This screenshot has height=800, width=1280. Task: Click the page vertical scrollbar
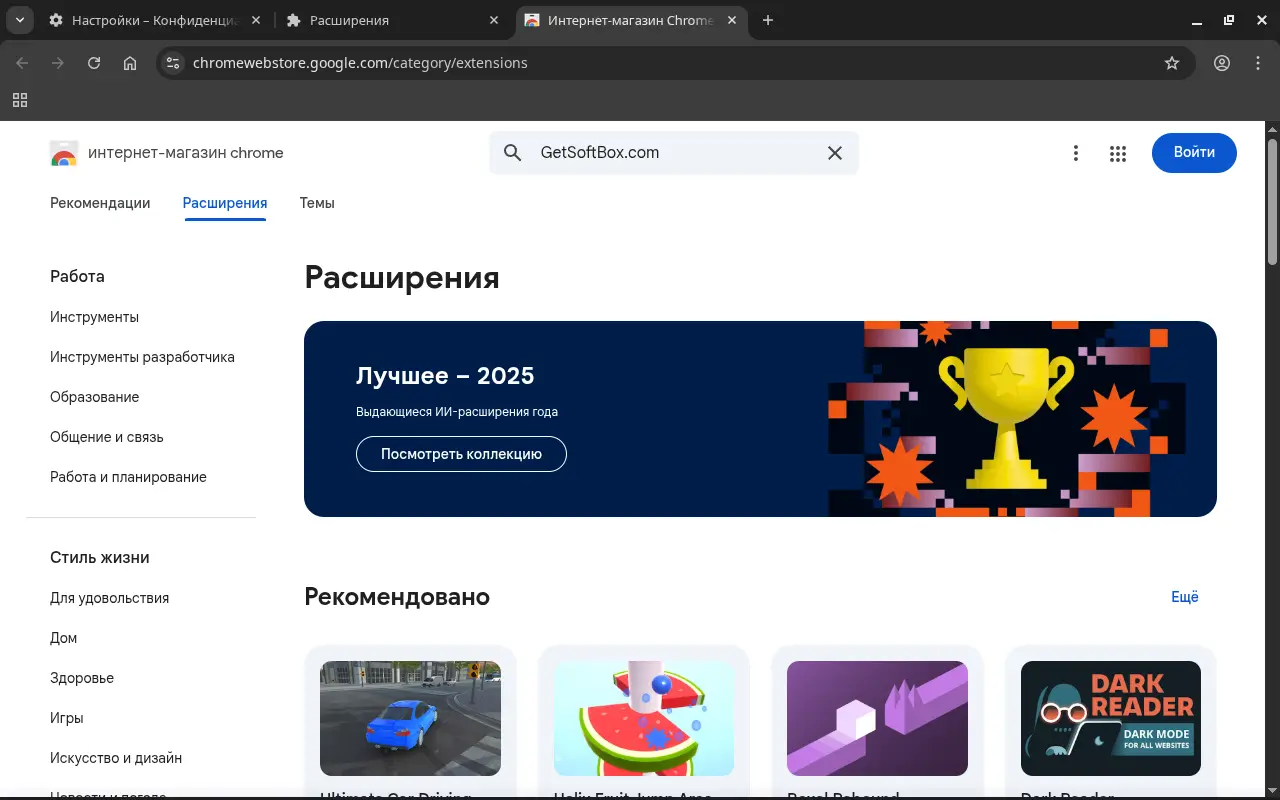tap(1272, 200)
